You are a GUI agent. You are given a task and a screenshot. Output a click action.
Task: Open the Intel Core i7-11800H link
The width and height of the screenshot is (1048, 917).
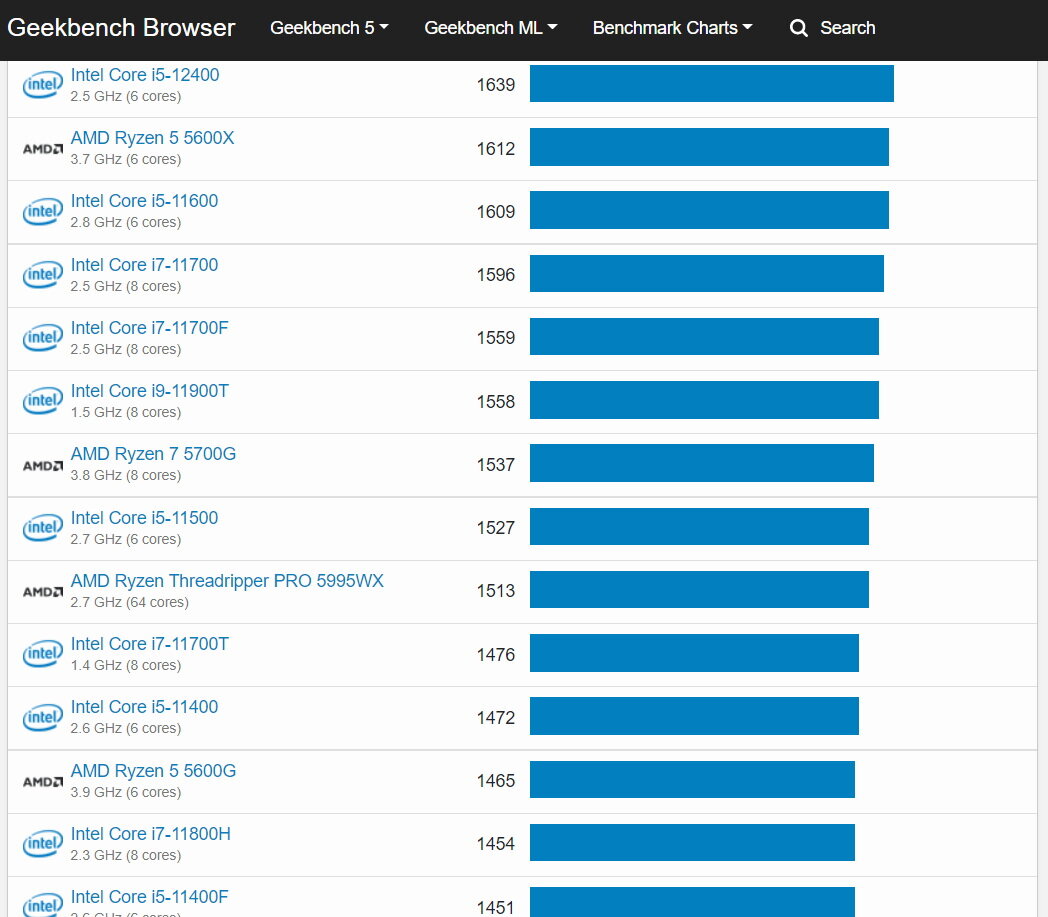tap(150, 833)
